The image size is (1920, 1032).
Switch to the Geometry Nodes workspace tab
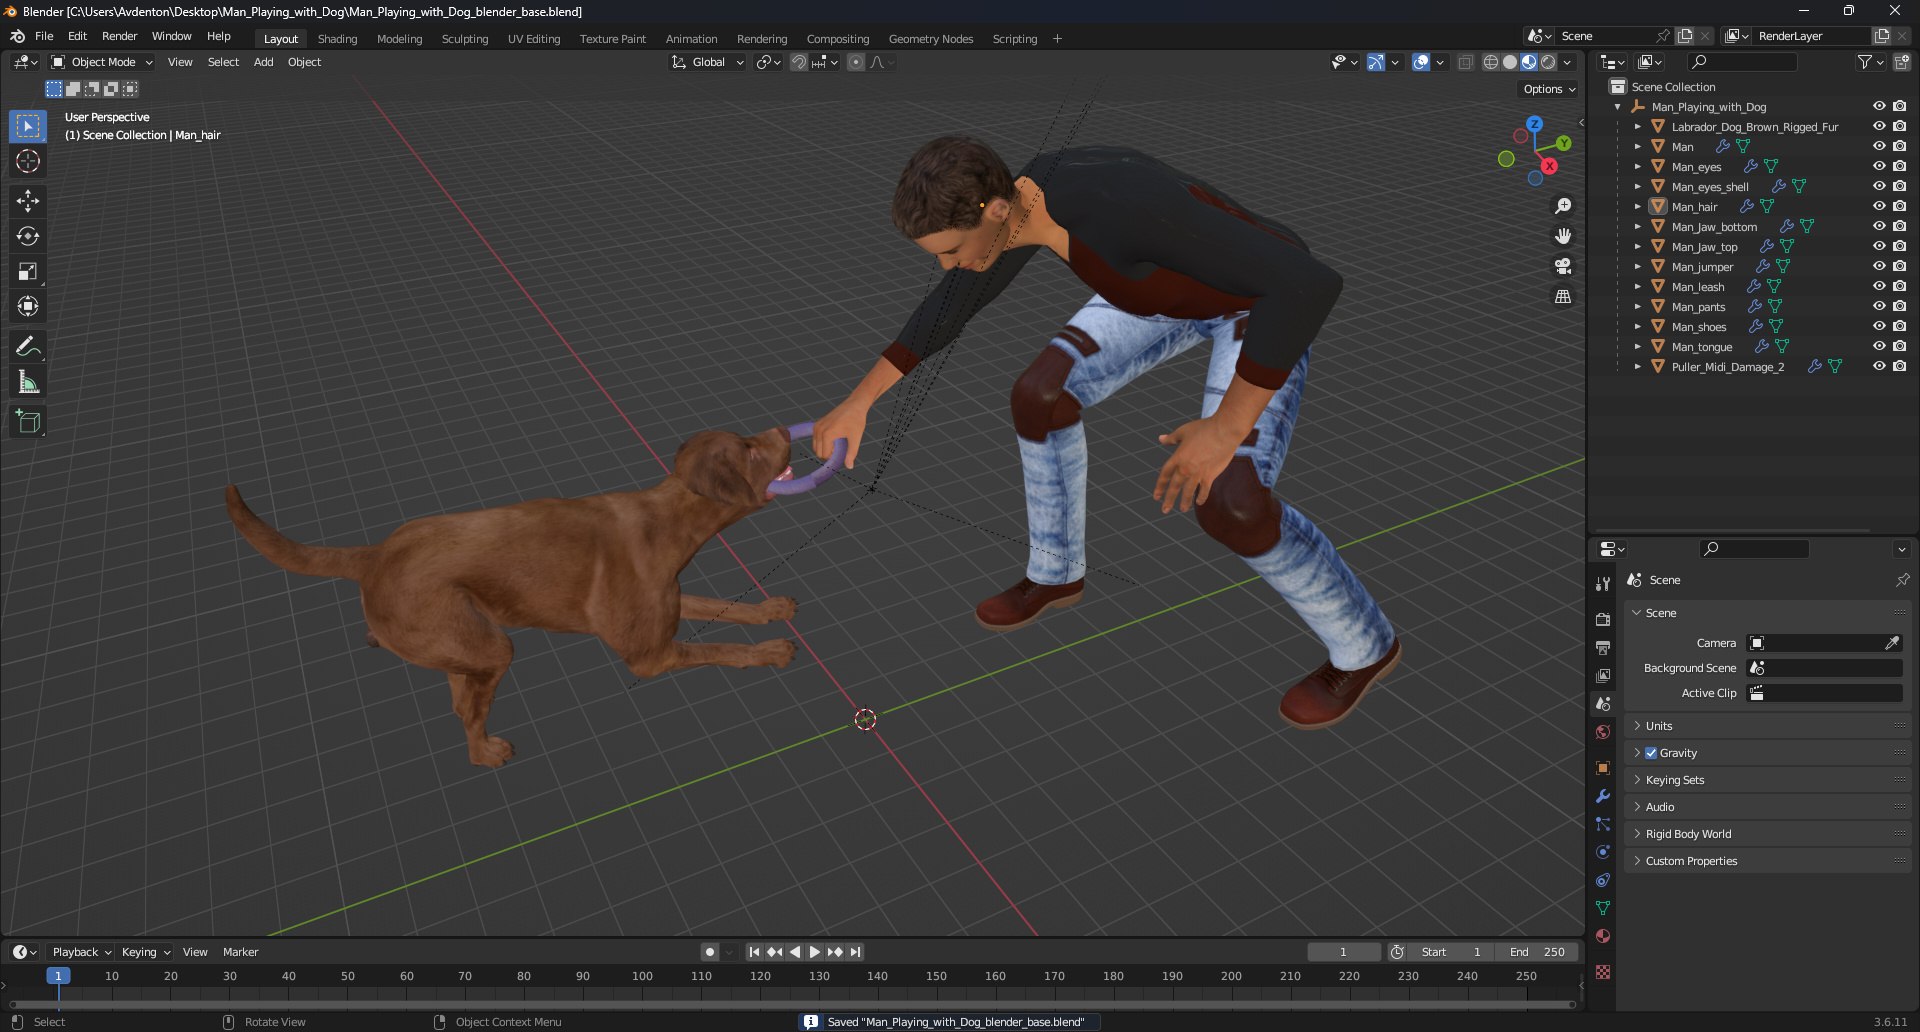point(931,39)
